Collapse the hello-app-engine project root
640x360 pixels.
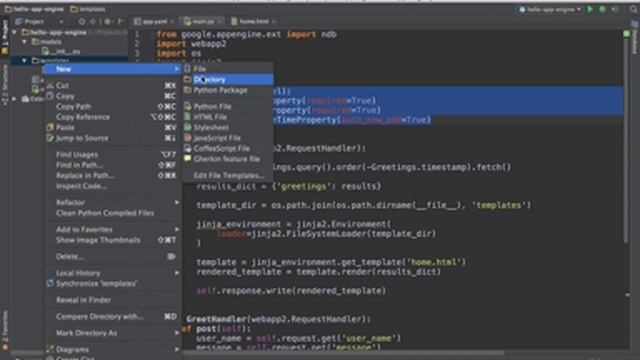coord(15,32)
